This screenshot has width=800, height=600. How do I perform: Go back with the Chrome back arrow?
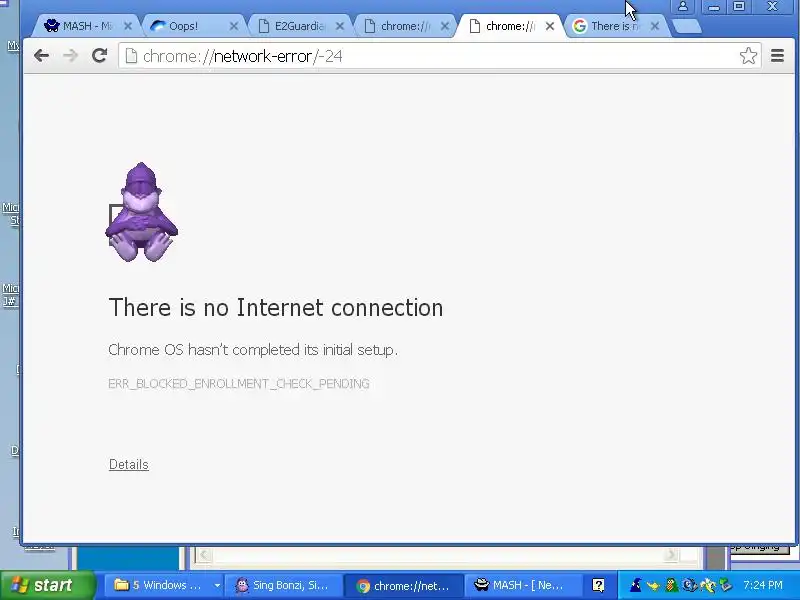tap(41, 56)
